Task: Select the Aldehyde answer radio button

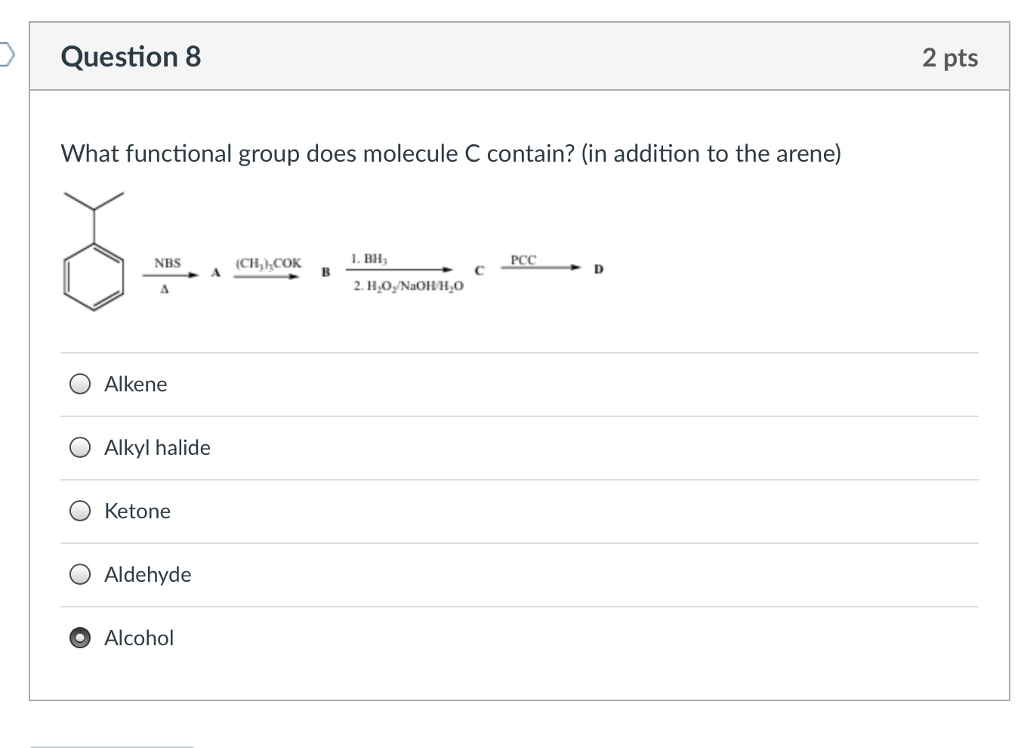Action: point(79,574)
